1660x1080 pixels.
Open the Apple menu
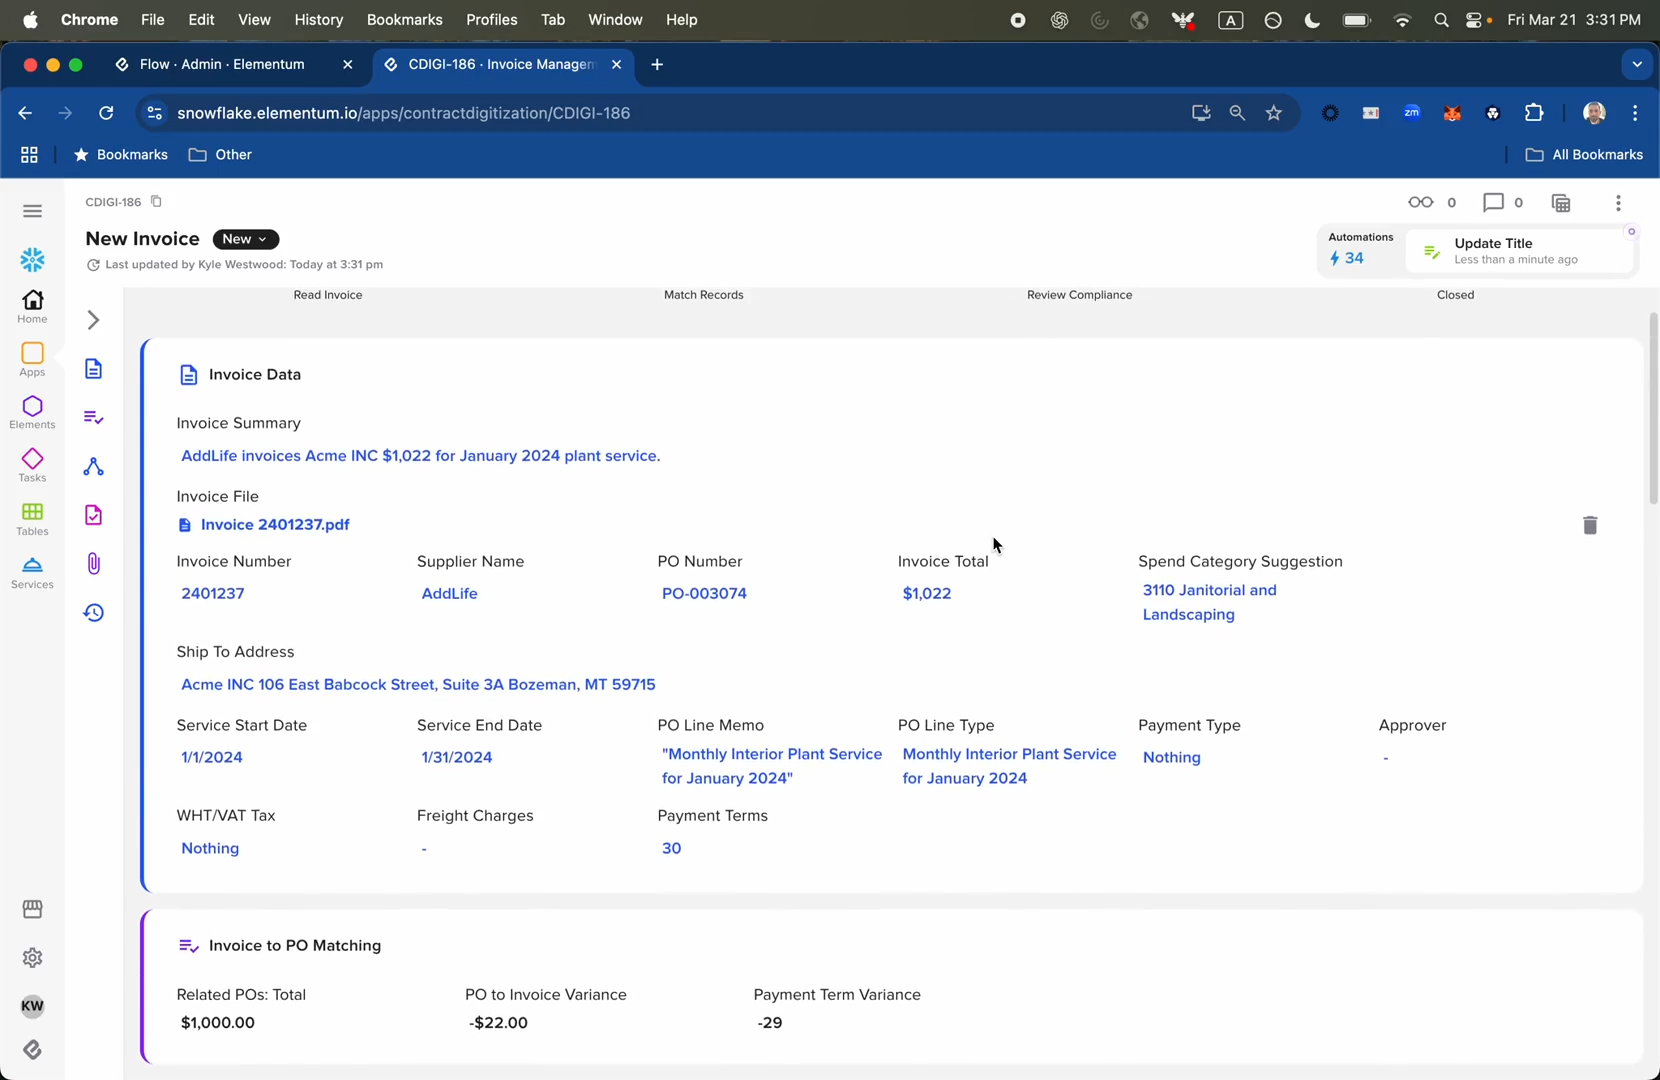coord(30,20)
